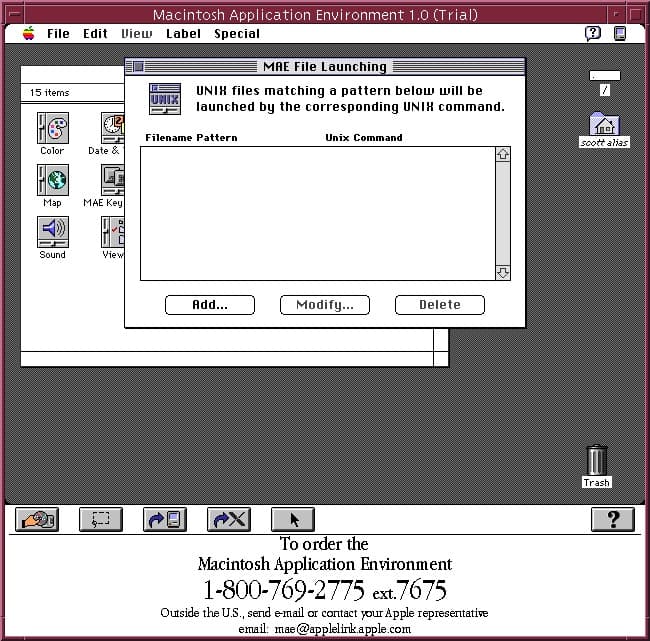The width and height of the screenshot is (650, 641).
Task: Open the Apple menu
Action: pos(29,34)
